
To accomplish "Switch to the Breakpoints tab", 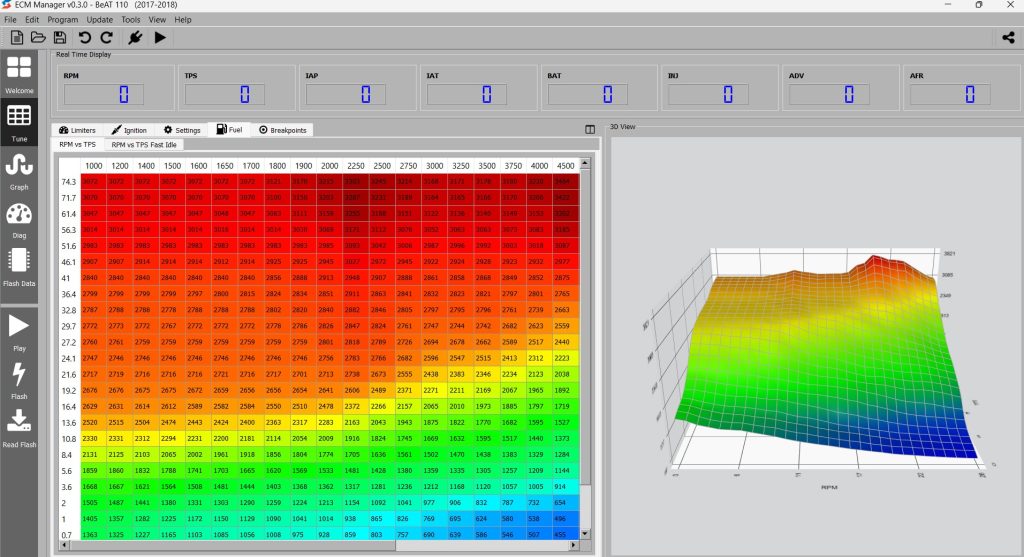I will 283,130.
